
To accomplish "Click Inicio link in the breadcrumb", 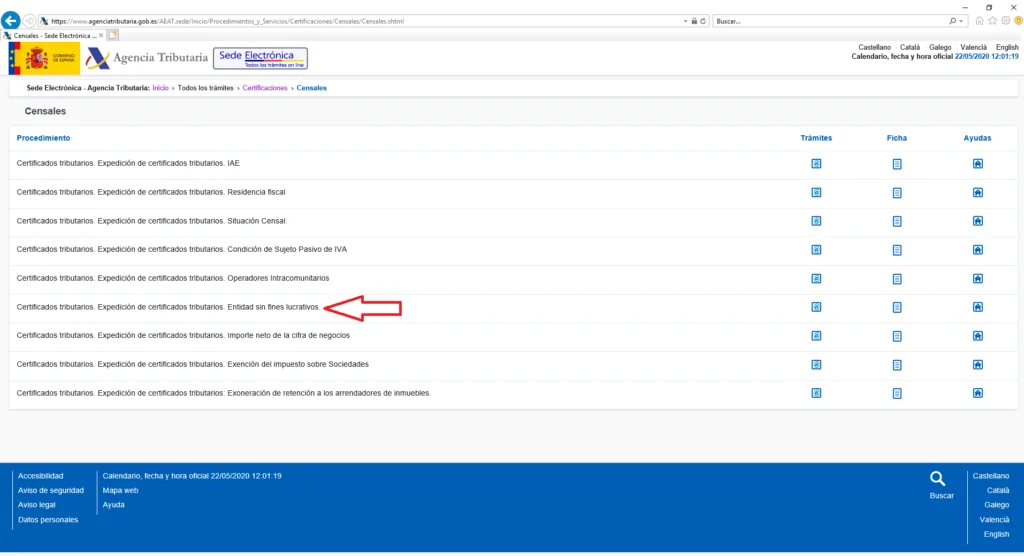I will 160,88.
